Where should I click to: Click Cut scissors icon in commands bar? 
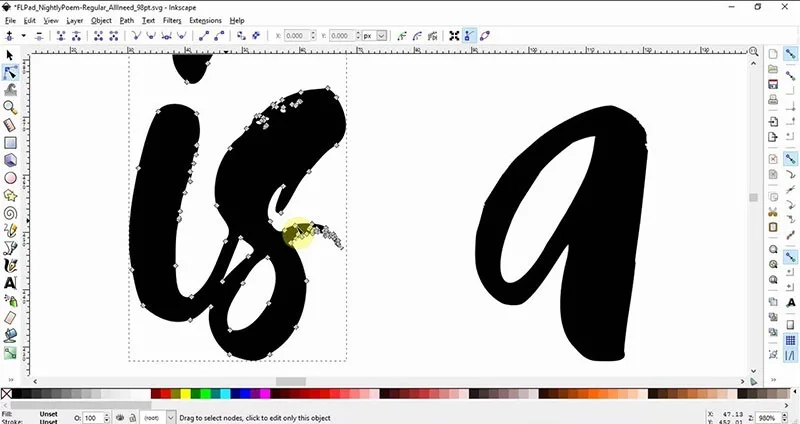click(773, 212)
